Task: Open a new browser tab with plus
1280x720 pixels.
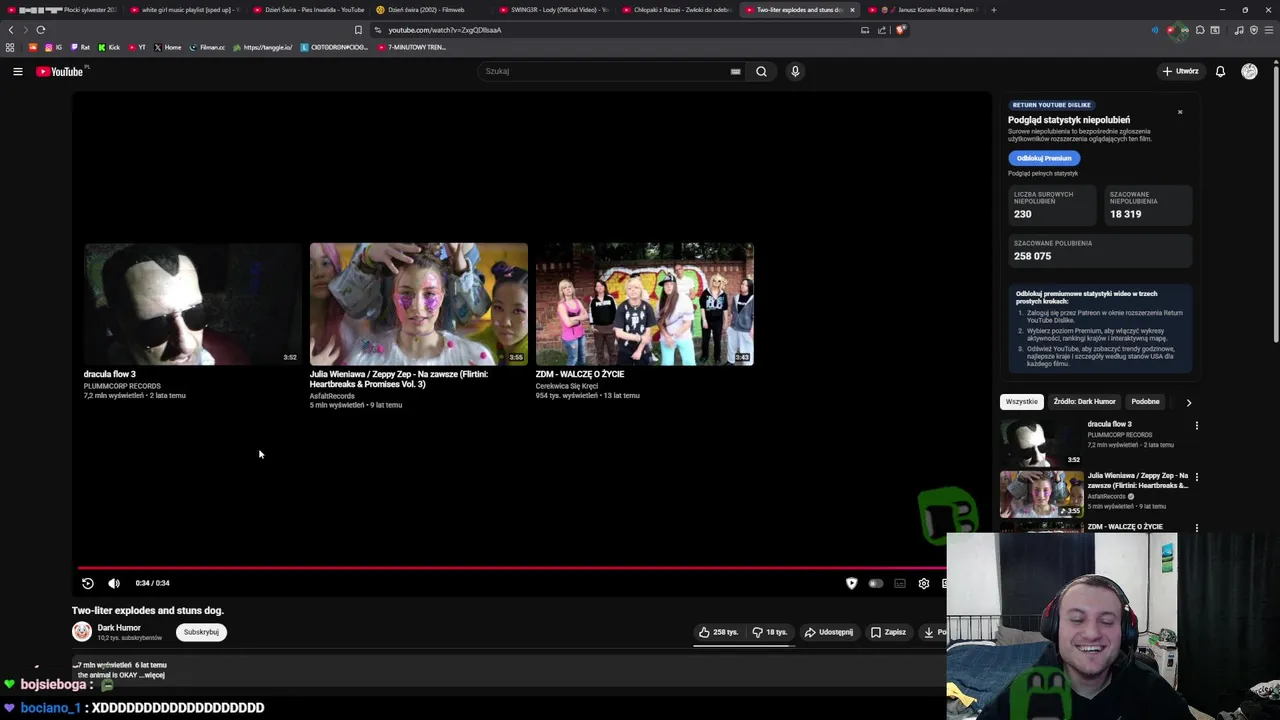Action: point(993,10)
